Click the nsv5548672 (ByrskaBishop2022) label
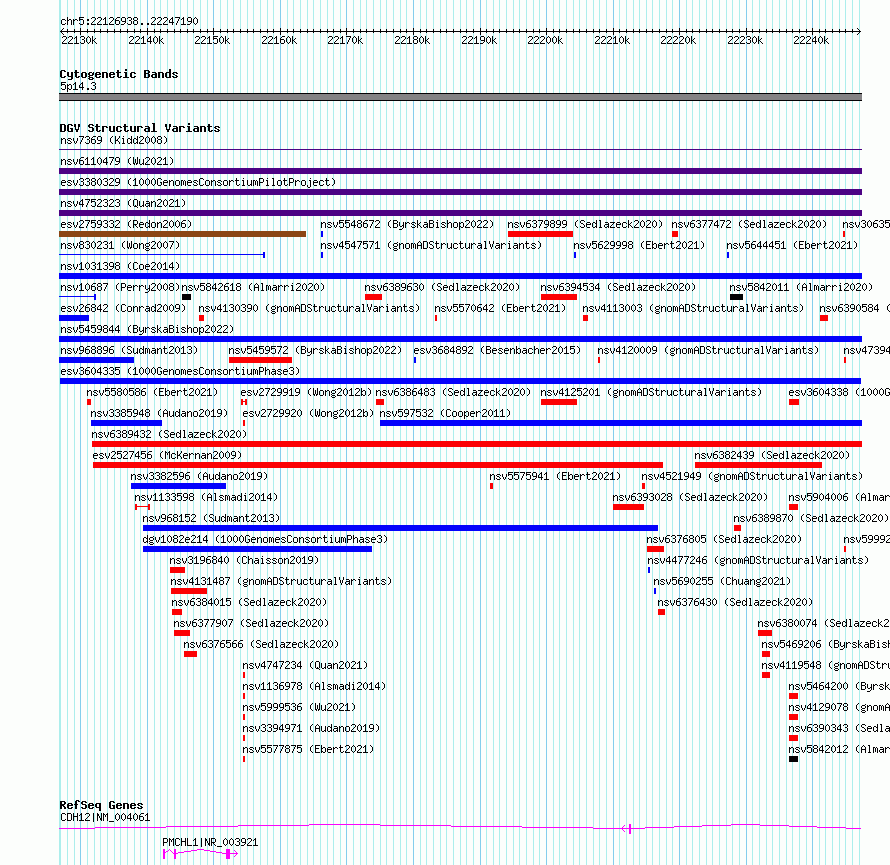 point(407,224)
